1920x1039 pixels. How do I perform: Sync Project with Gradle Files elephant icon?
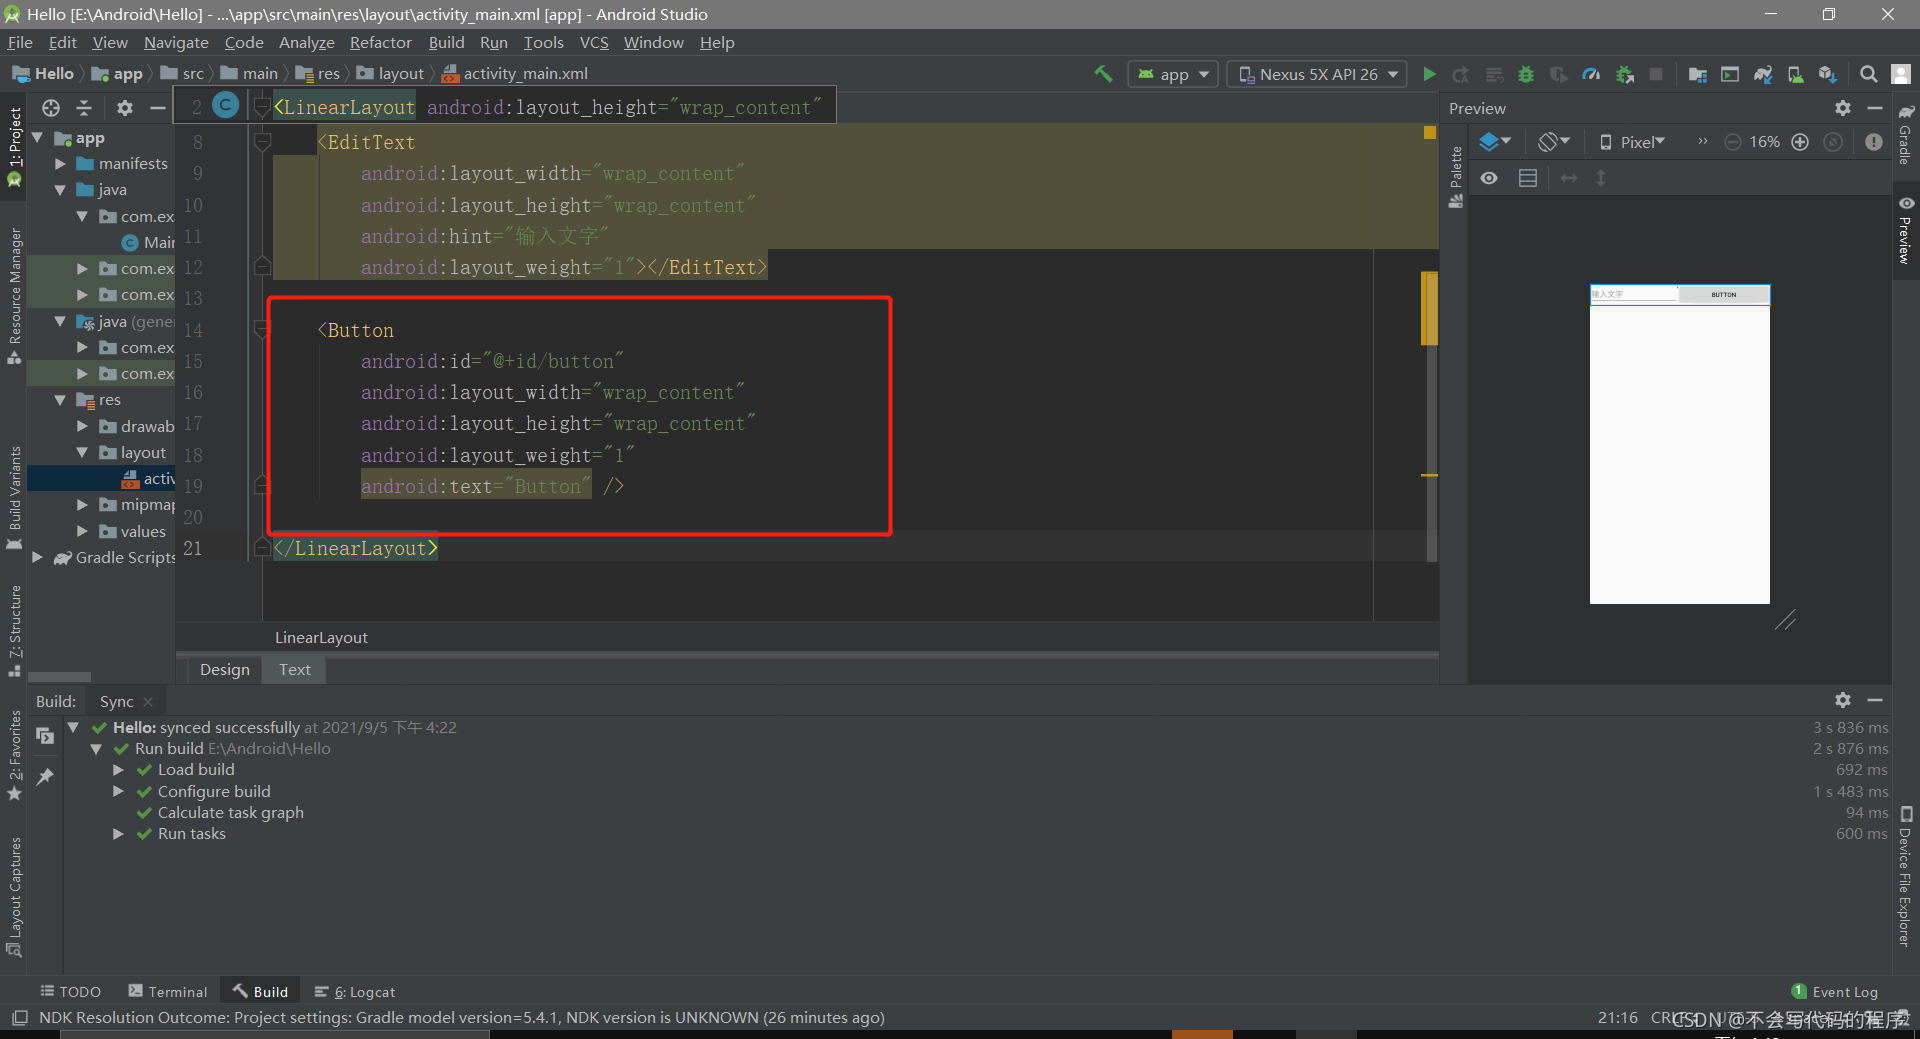click(x=1763, y=74)
